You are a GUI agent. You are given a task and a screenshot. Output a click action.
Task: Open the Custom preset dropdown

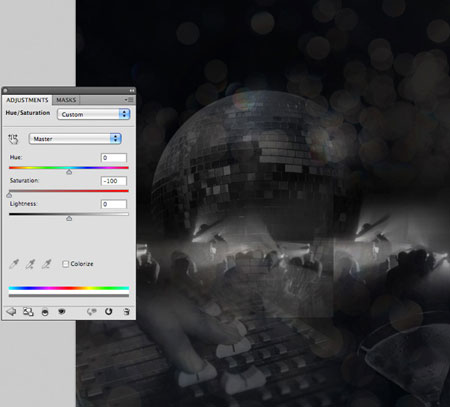(x=93, y=114)
